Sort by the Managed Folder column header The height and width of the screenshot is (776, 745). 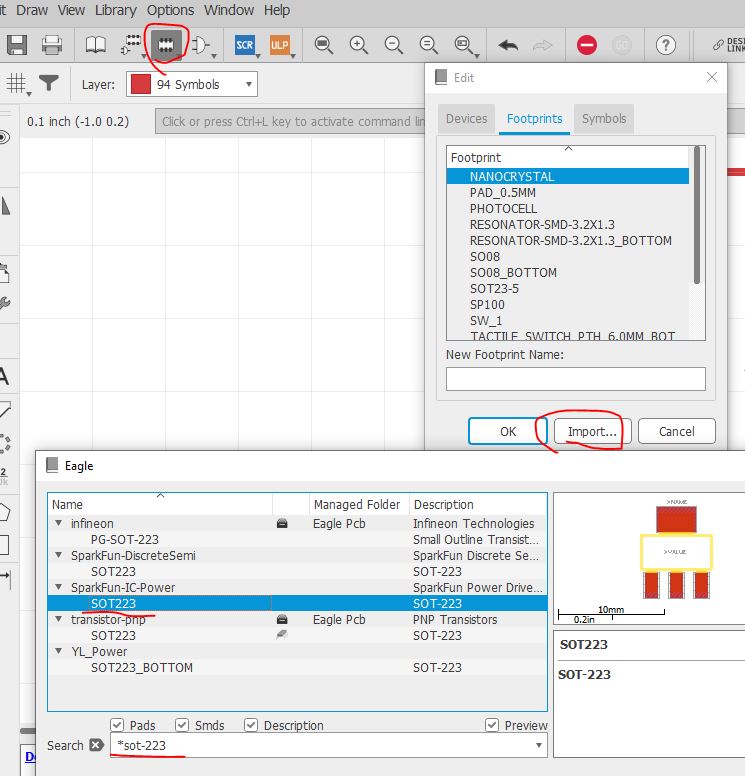click(x=357, y=504)
